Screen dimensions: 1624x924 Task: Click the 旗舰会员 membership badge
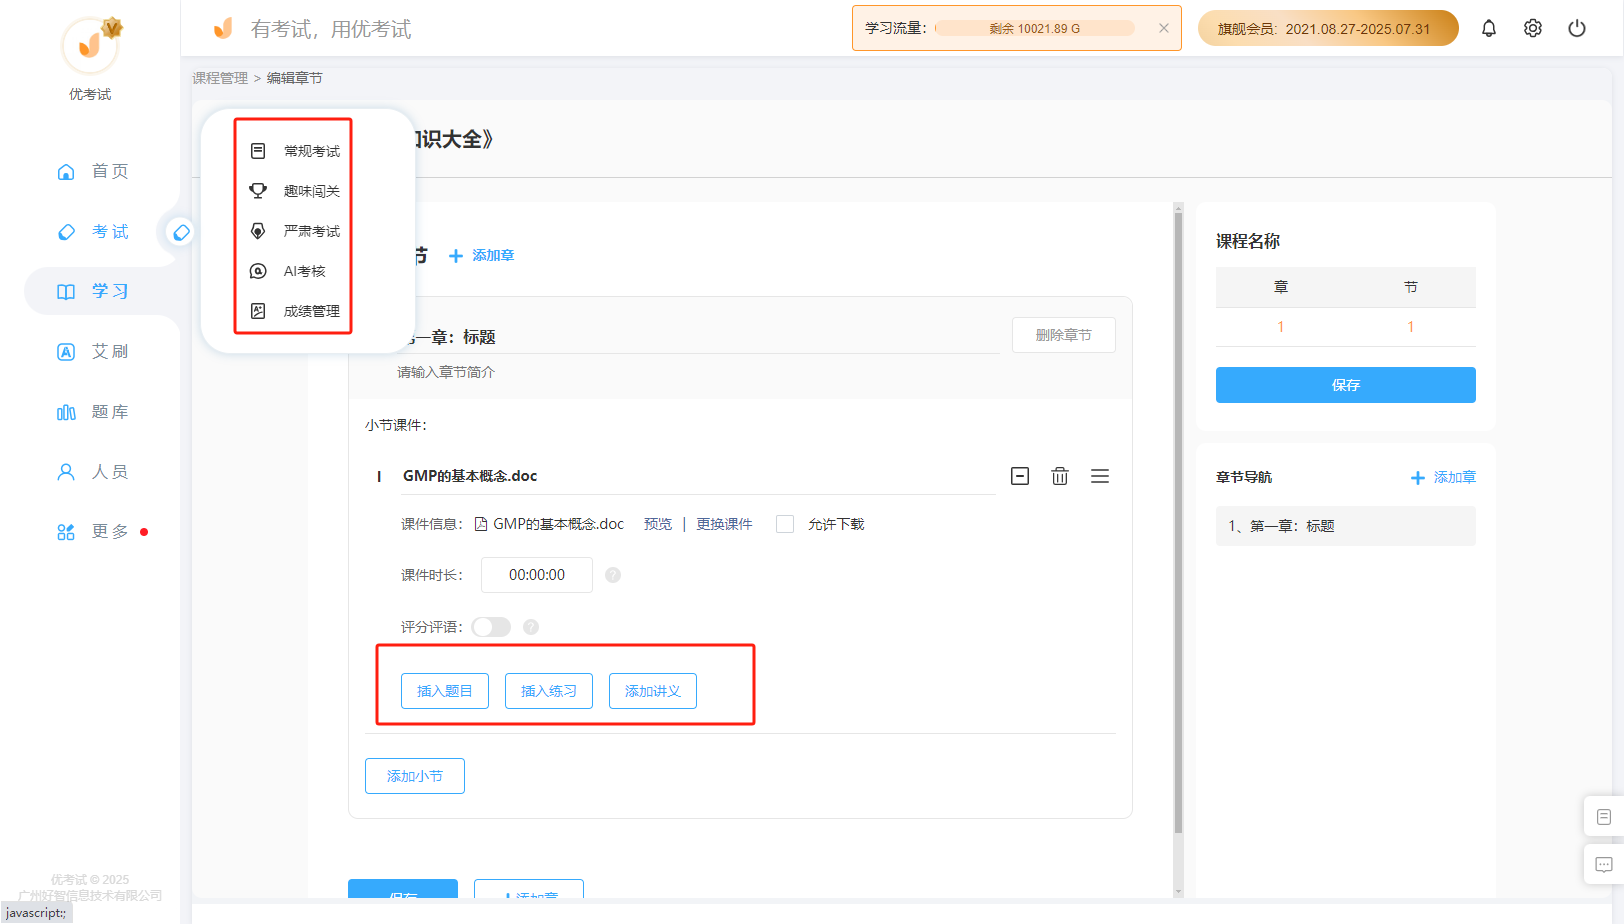click(x=1328, y=28)
